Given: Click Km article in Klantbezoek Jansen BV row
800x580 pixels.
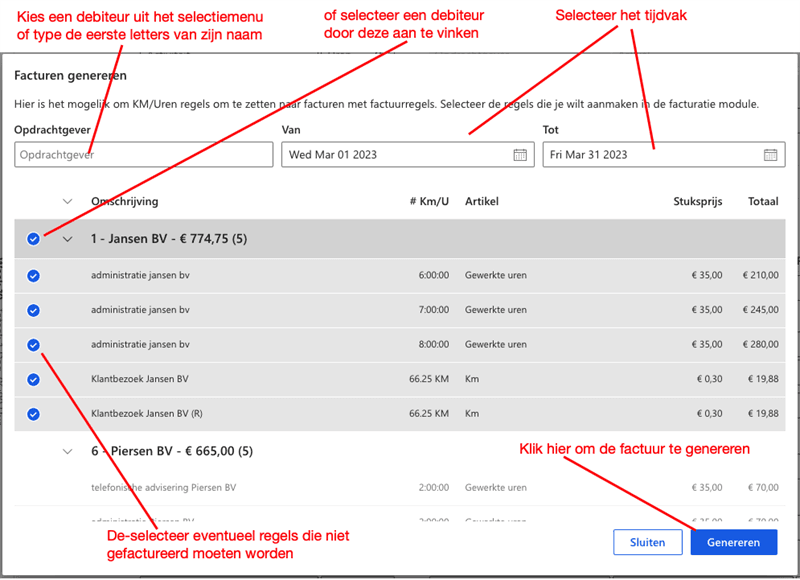Looking at the screenshot, I should (x=472, y=379).
